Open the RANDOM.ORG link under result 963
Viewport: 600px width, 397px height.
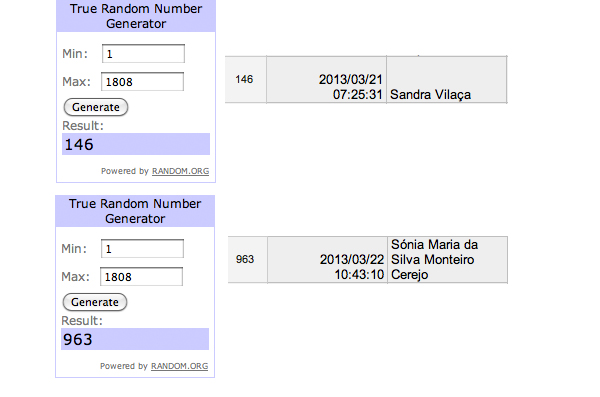179,366
